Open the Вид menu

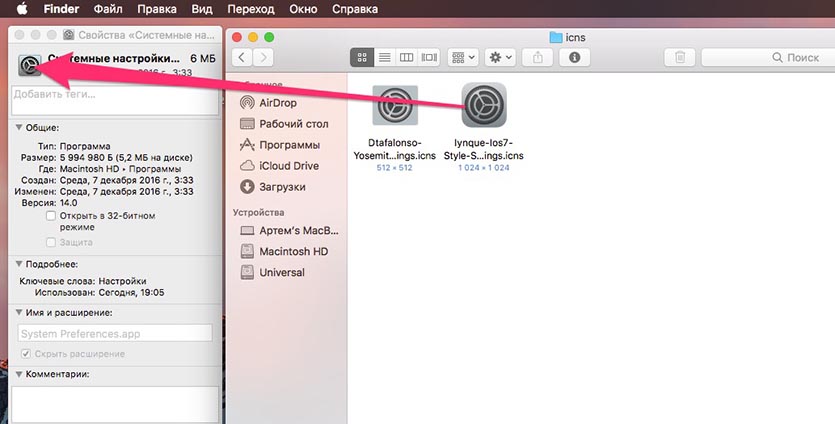pos(202,9)
